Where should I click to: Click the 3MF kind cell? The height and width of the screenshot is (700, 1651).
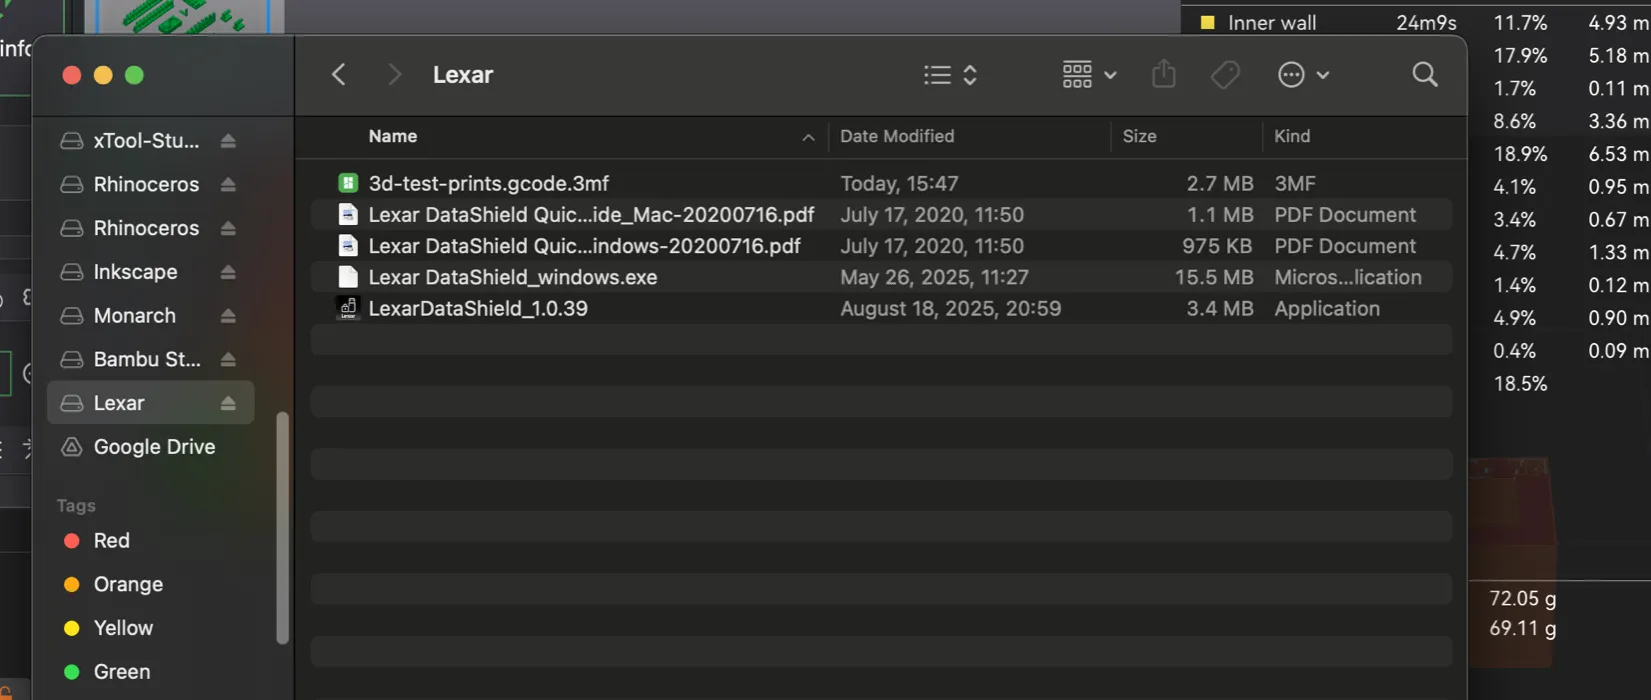pos(1294,183)
